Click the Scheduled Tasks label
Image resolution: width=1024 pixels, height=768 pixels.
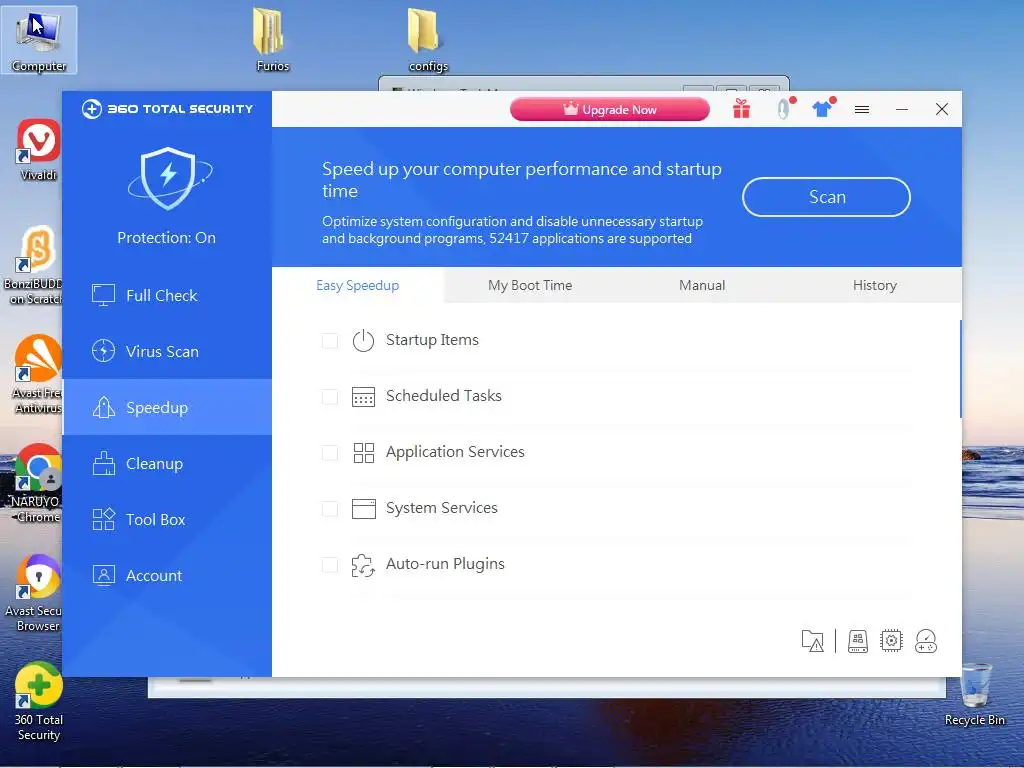pyautogui.click(x=443, y=396)
